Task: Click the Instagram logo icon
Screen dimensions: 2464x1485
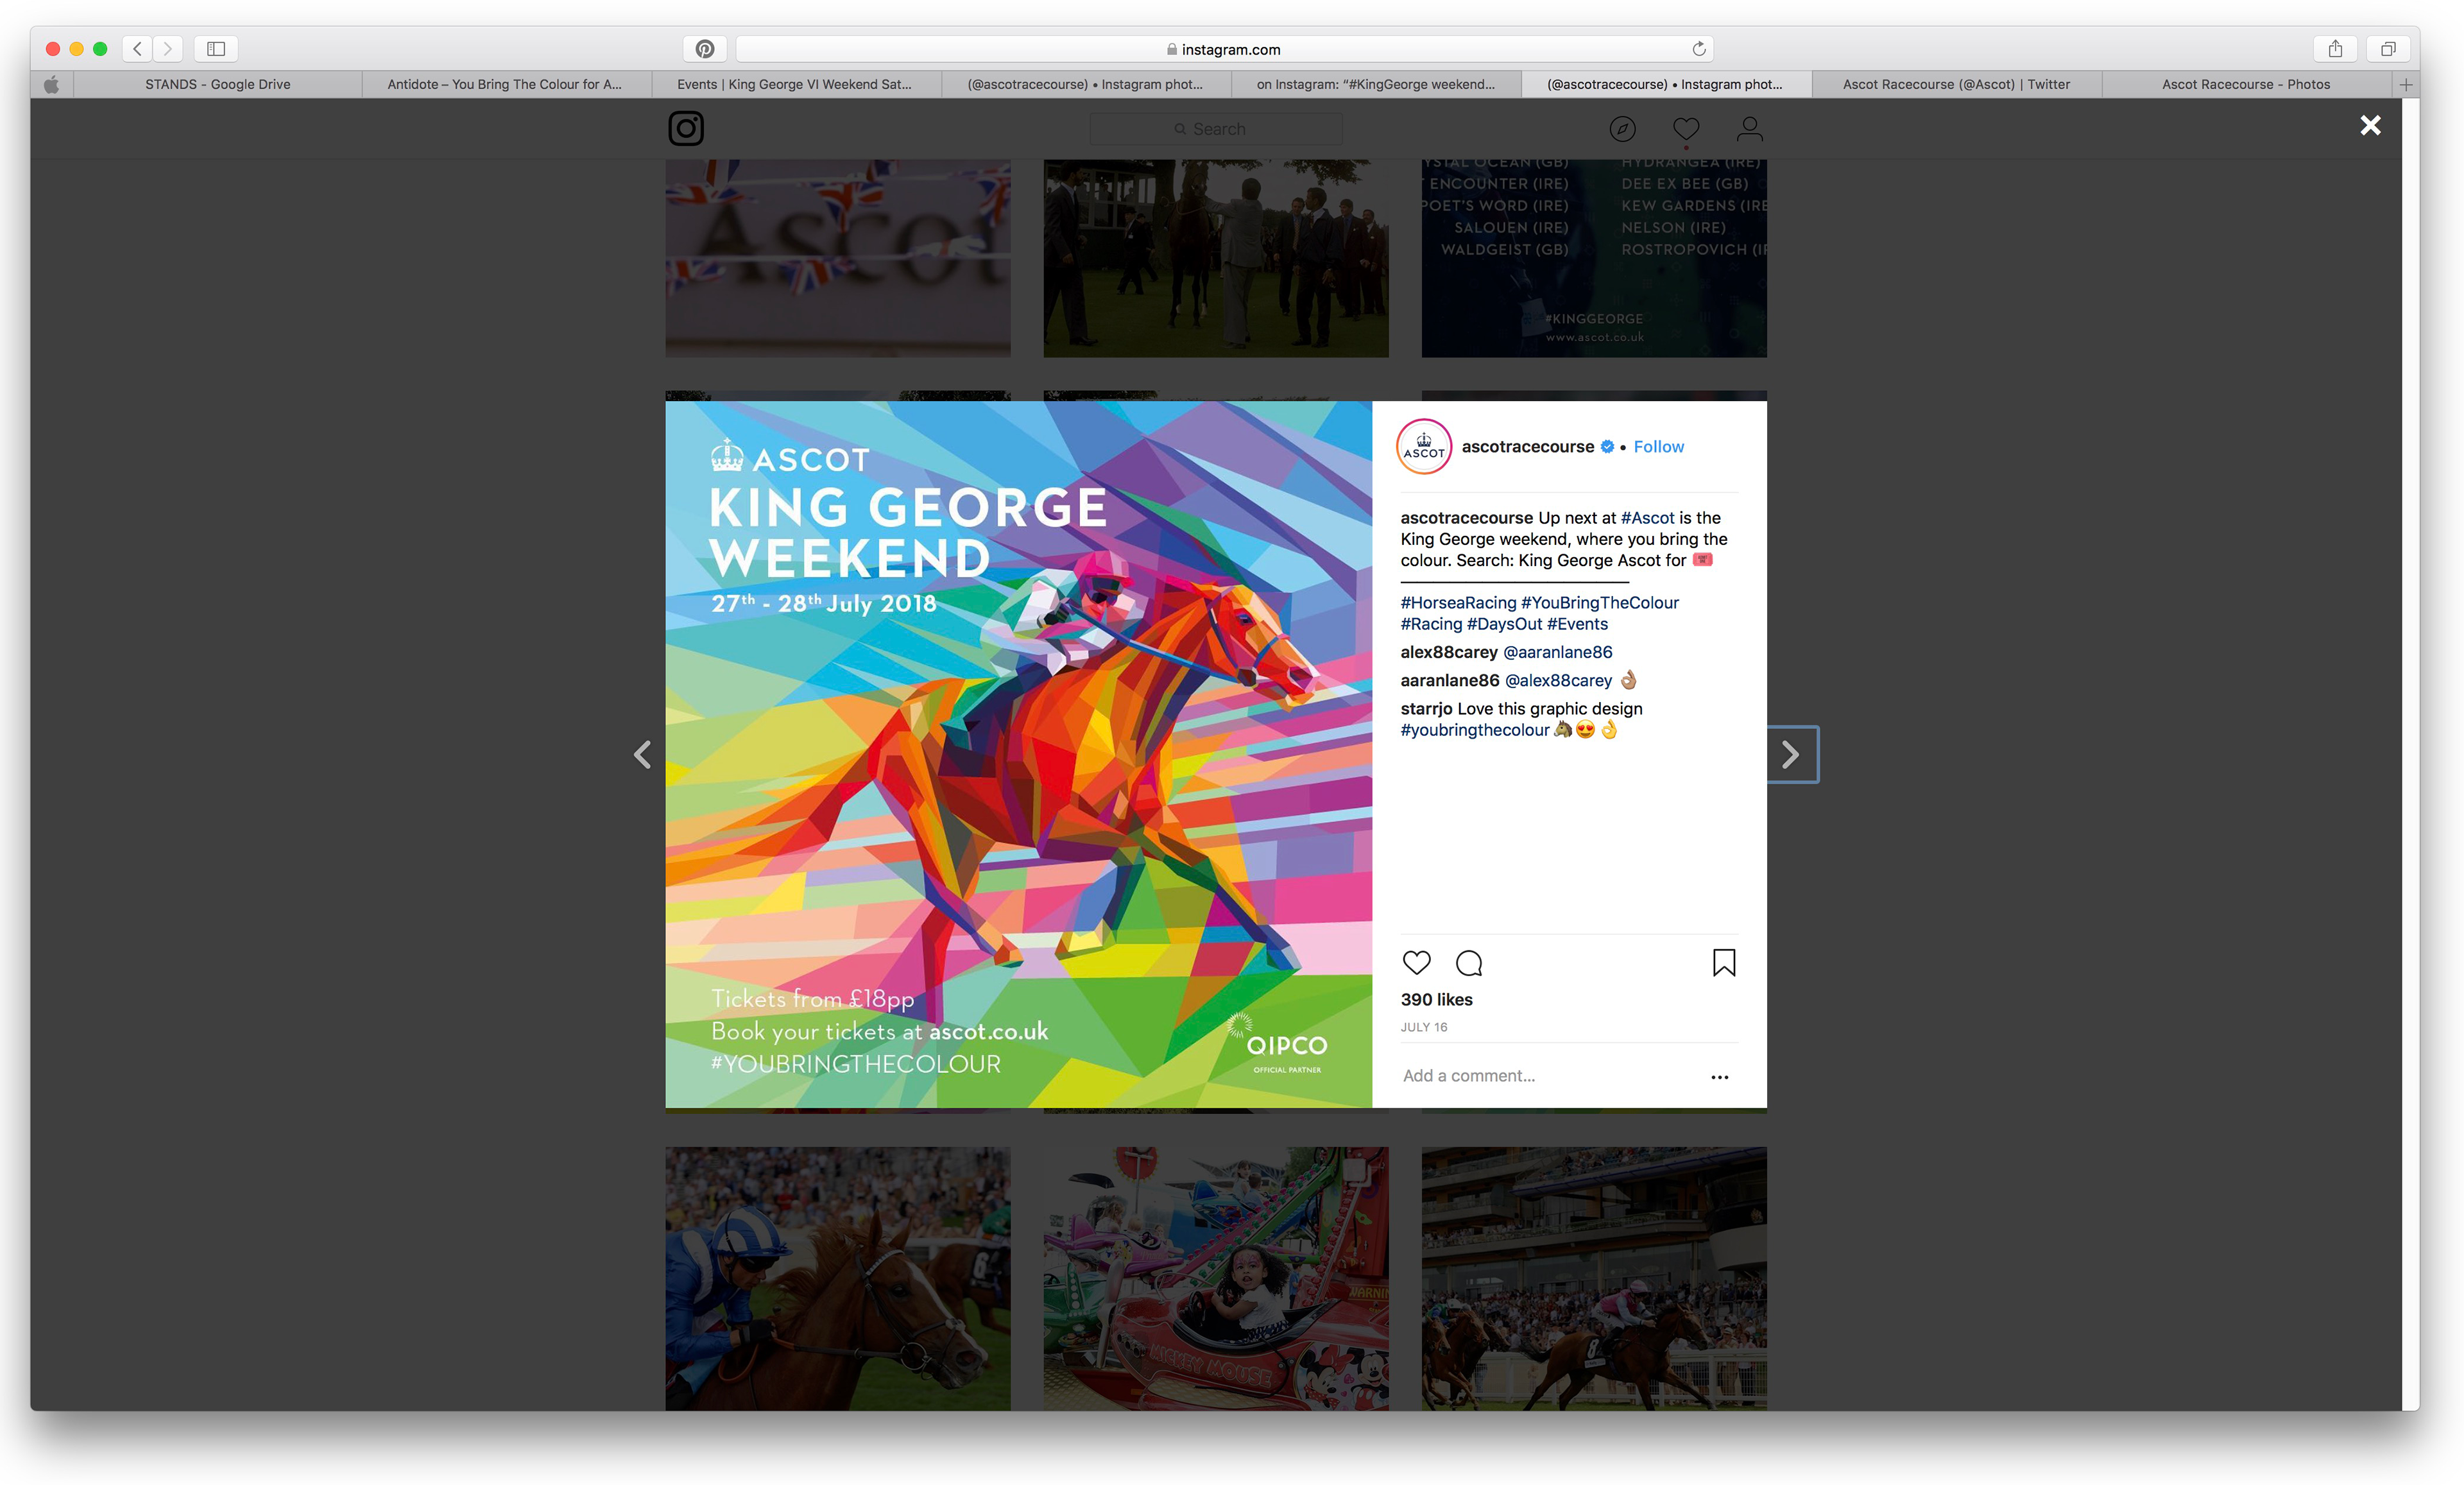Action: (686, 128)
